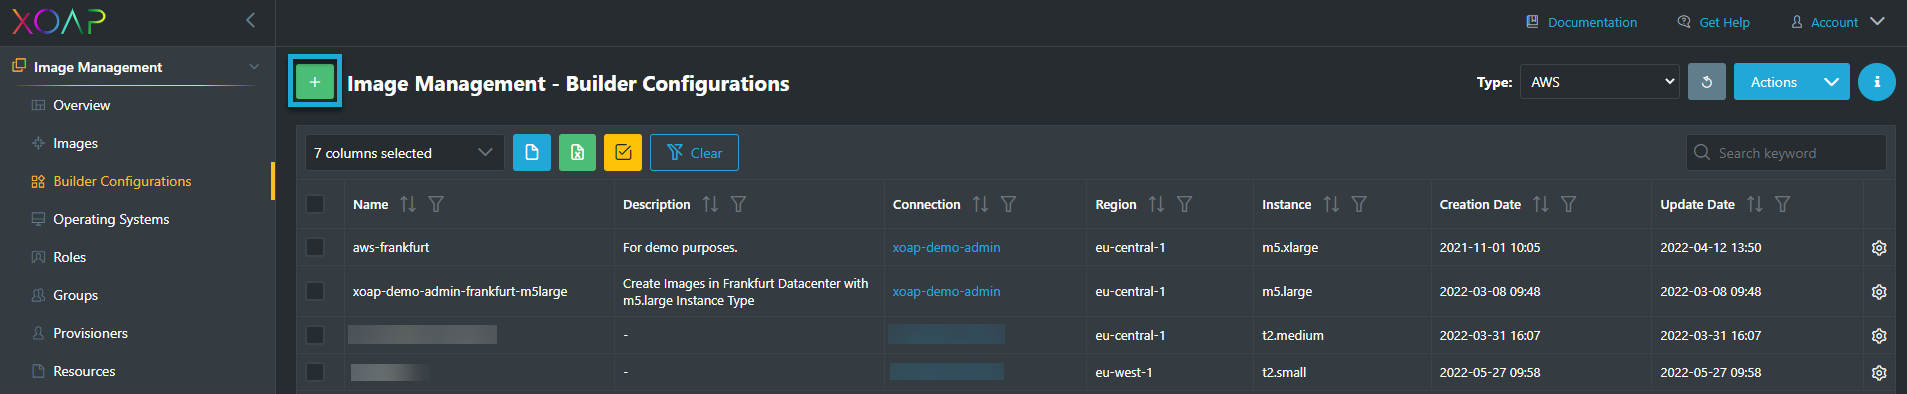Open the AWS Type dropdown

1599,82
